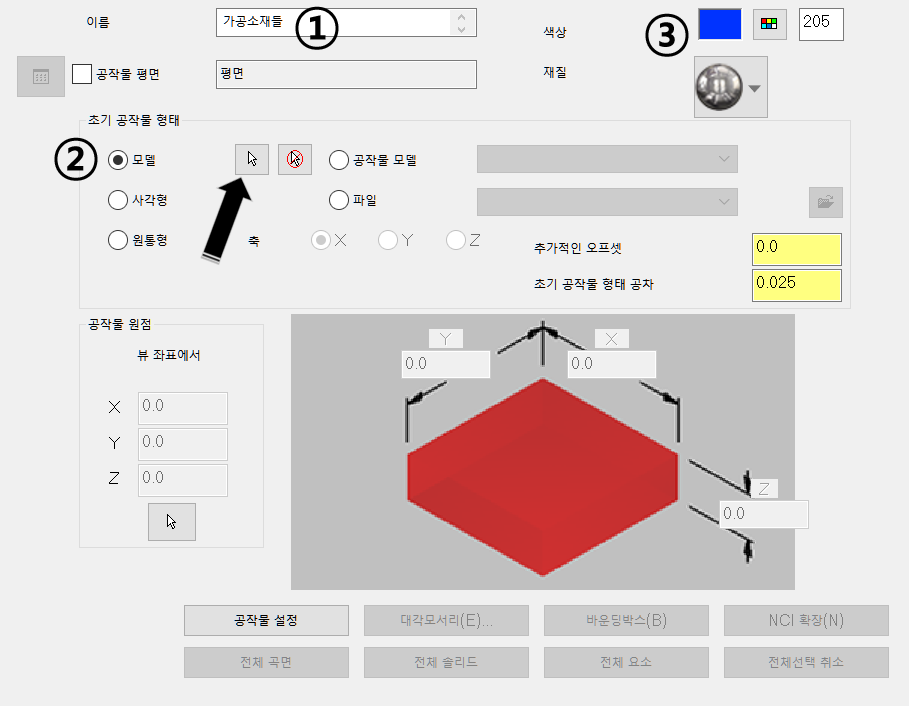Click the 공작물 원점 Z field

[x=183, y=480]
